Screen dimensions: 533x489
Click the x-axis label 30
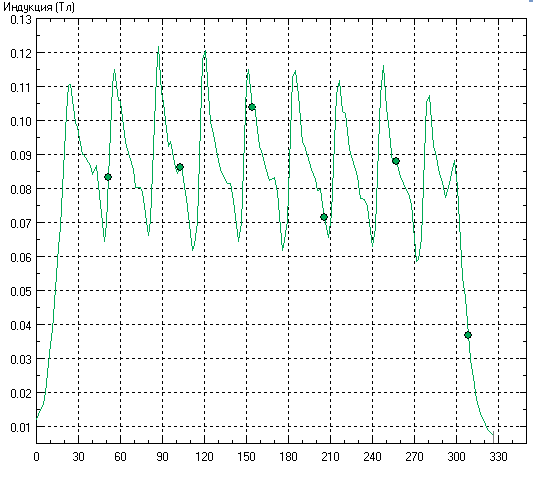(x=79, y=457)
